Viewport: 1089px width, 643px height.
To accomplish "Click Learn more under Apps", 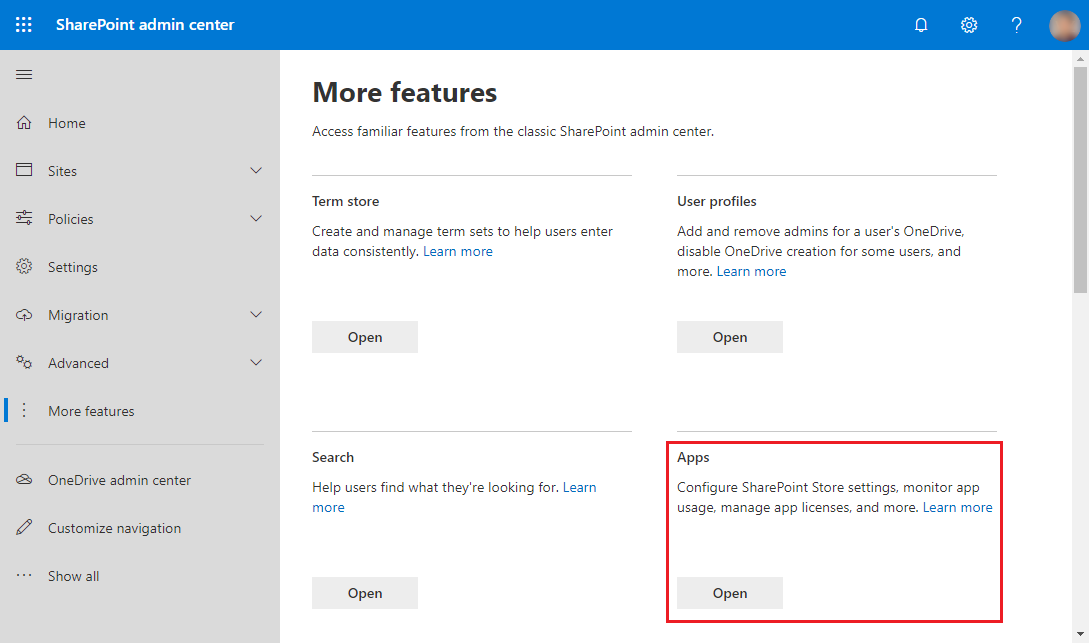I will [x=958, y=508].
